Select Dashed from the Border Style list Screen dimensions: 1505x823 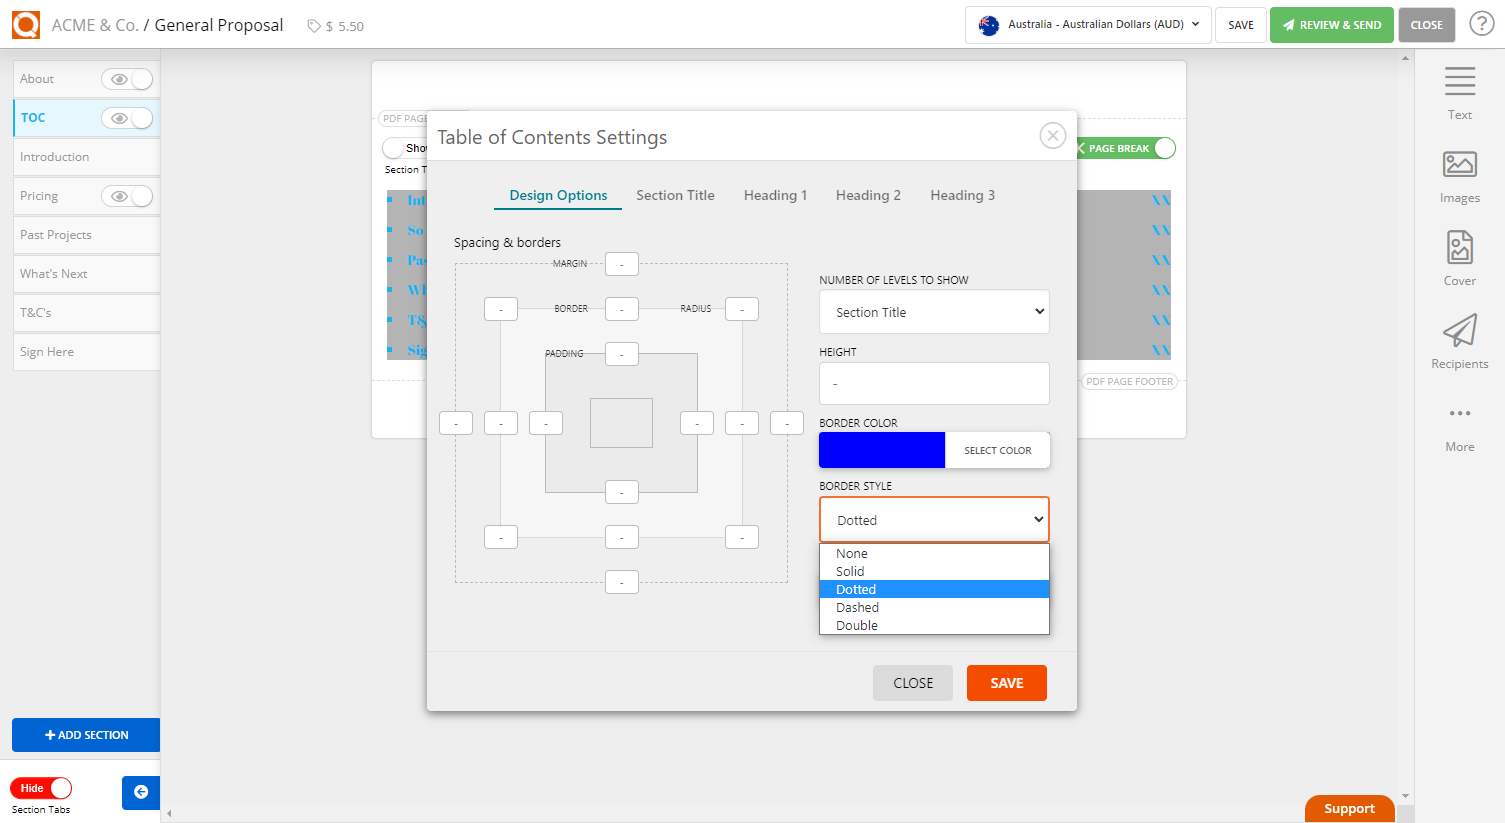(856, 607)
